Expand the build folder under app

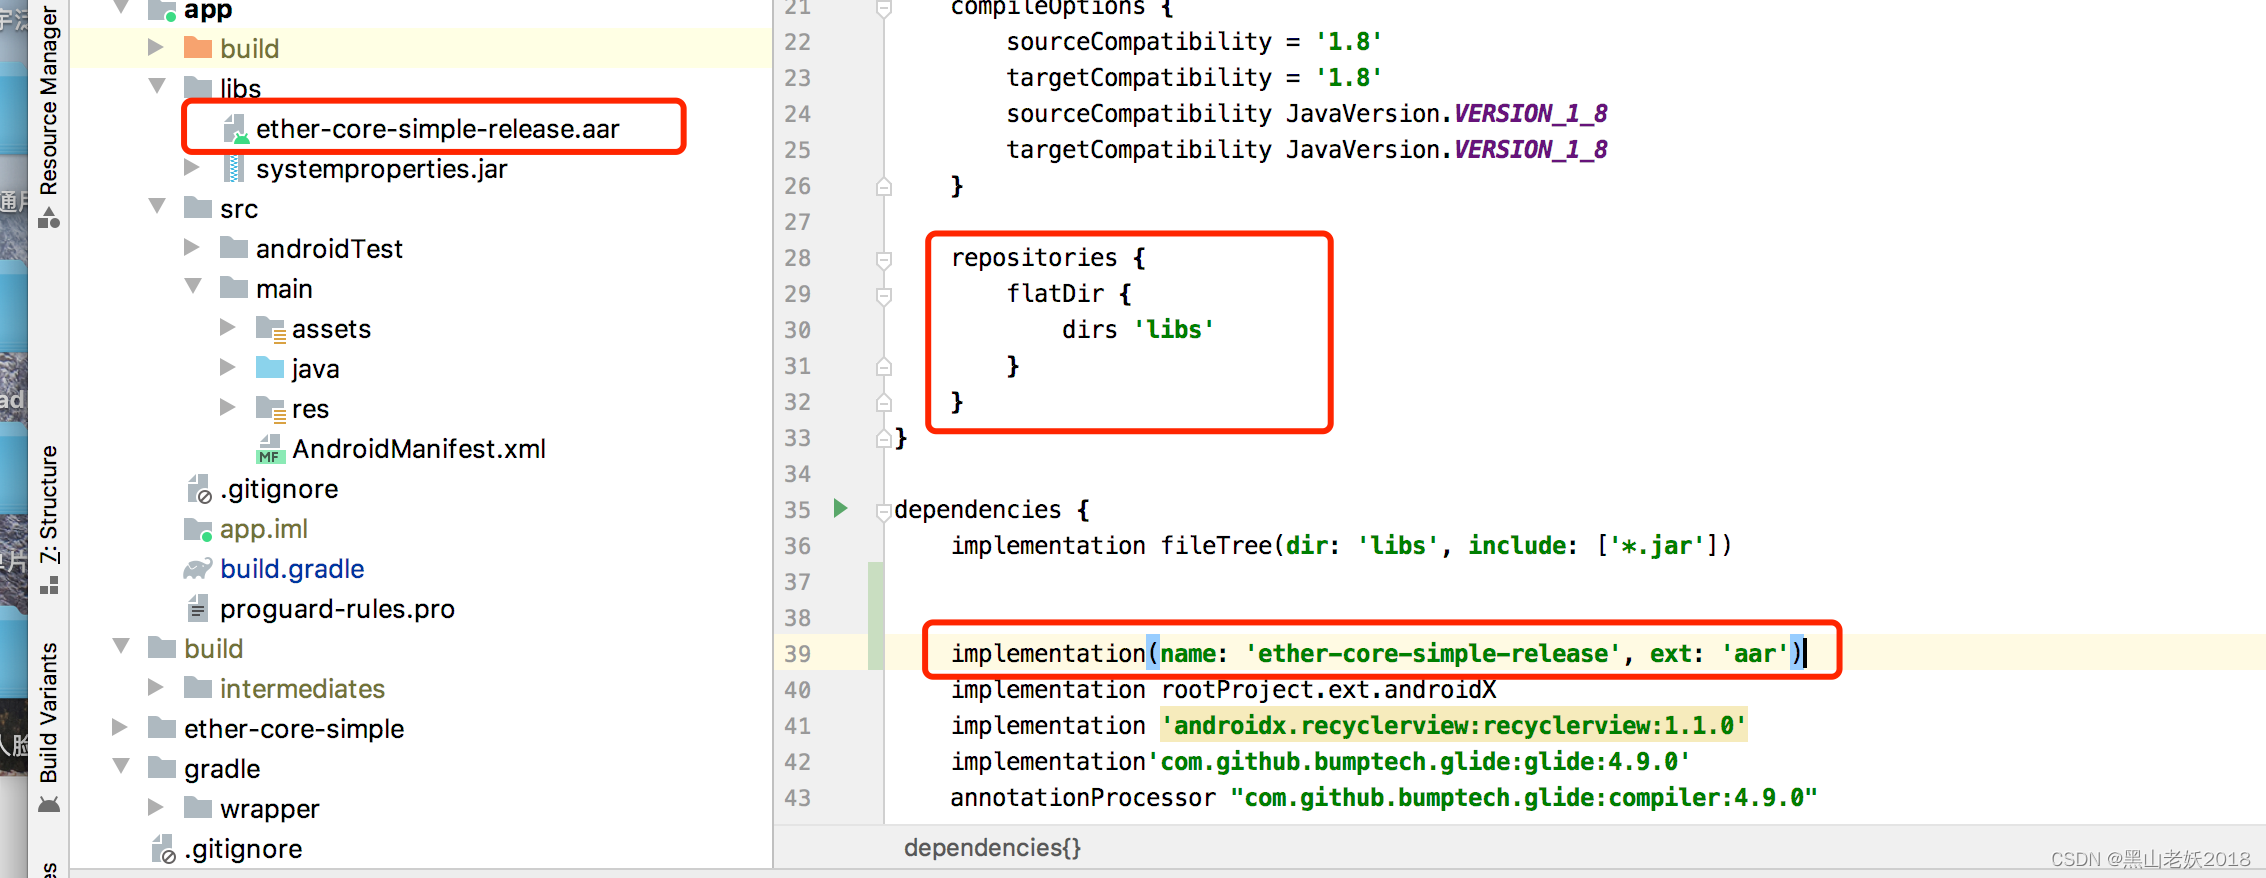tap(155, 48)
